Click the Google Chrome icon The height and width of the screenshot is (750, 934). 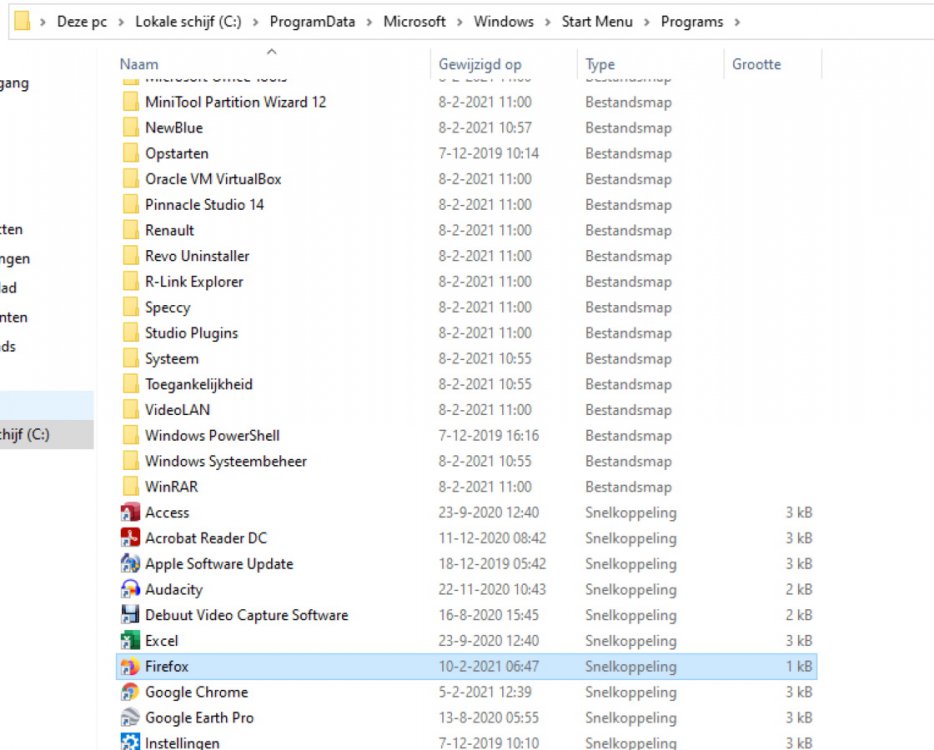[130, 692]
